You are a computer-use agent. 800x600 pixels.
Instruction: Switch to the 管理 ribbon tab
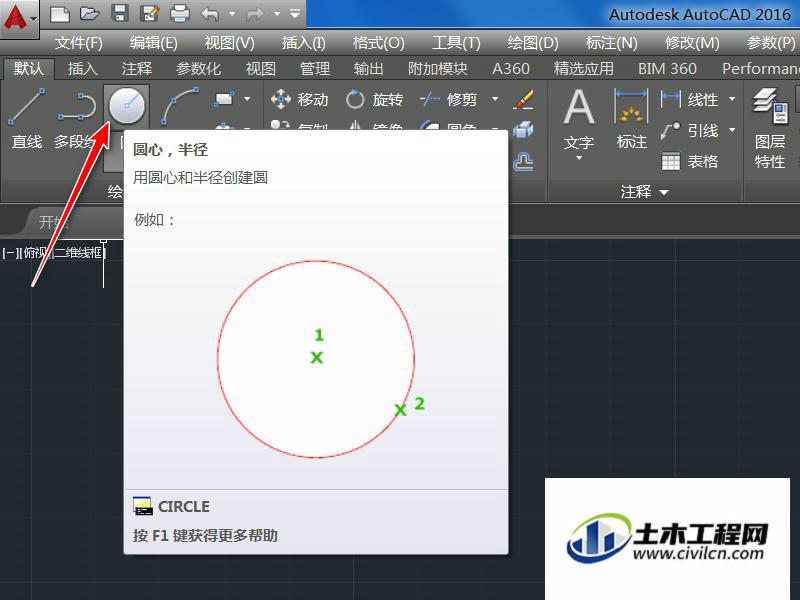coord(315,68)
